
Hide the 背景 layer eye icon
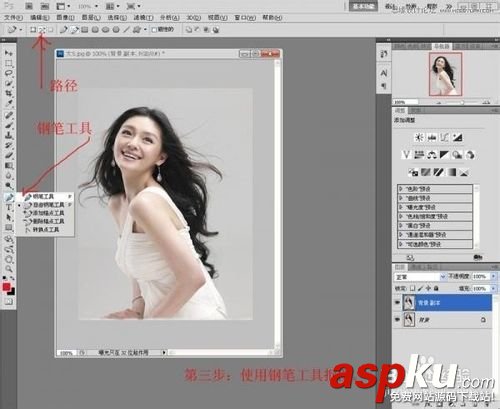pyautogui.click(x=397, y=320)
